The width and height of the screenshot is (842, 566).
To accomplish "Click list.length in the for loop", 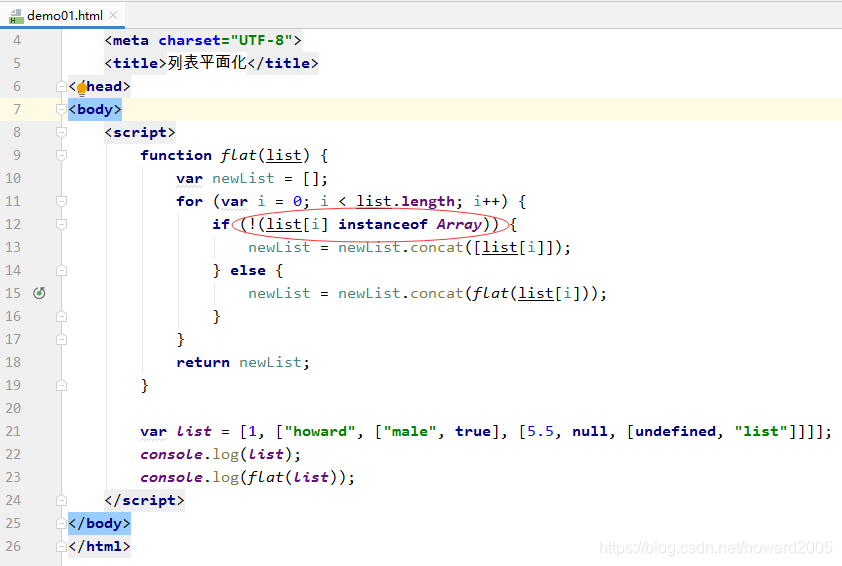I will click(405, 201).
